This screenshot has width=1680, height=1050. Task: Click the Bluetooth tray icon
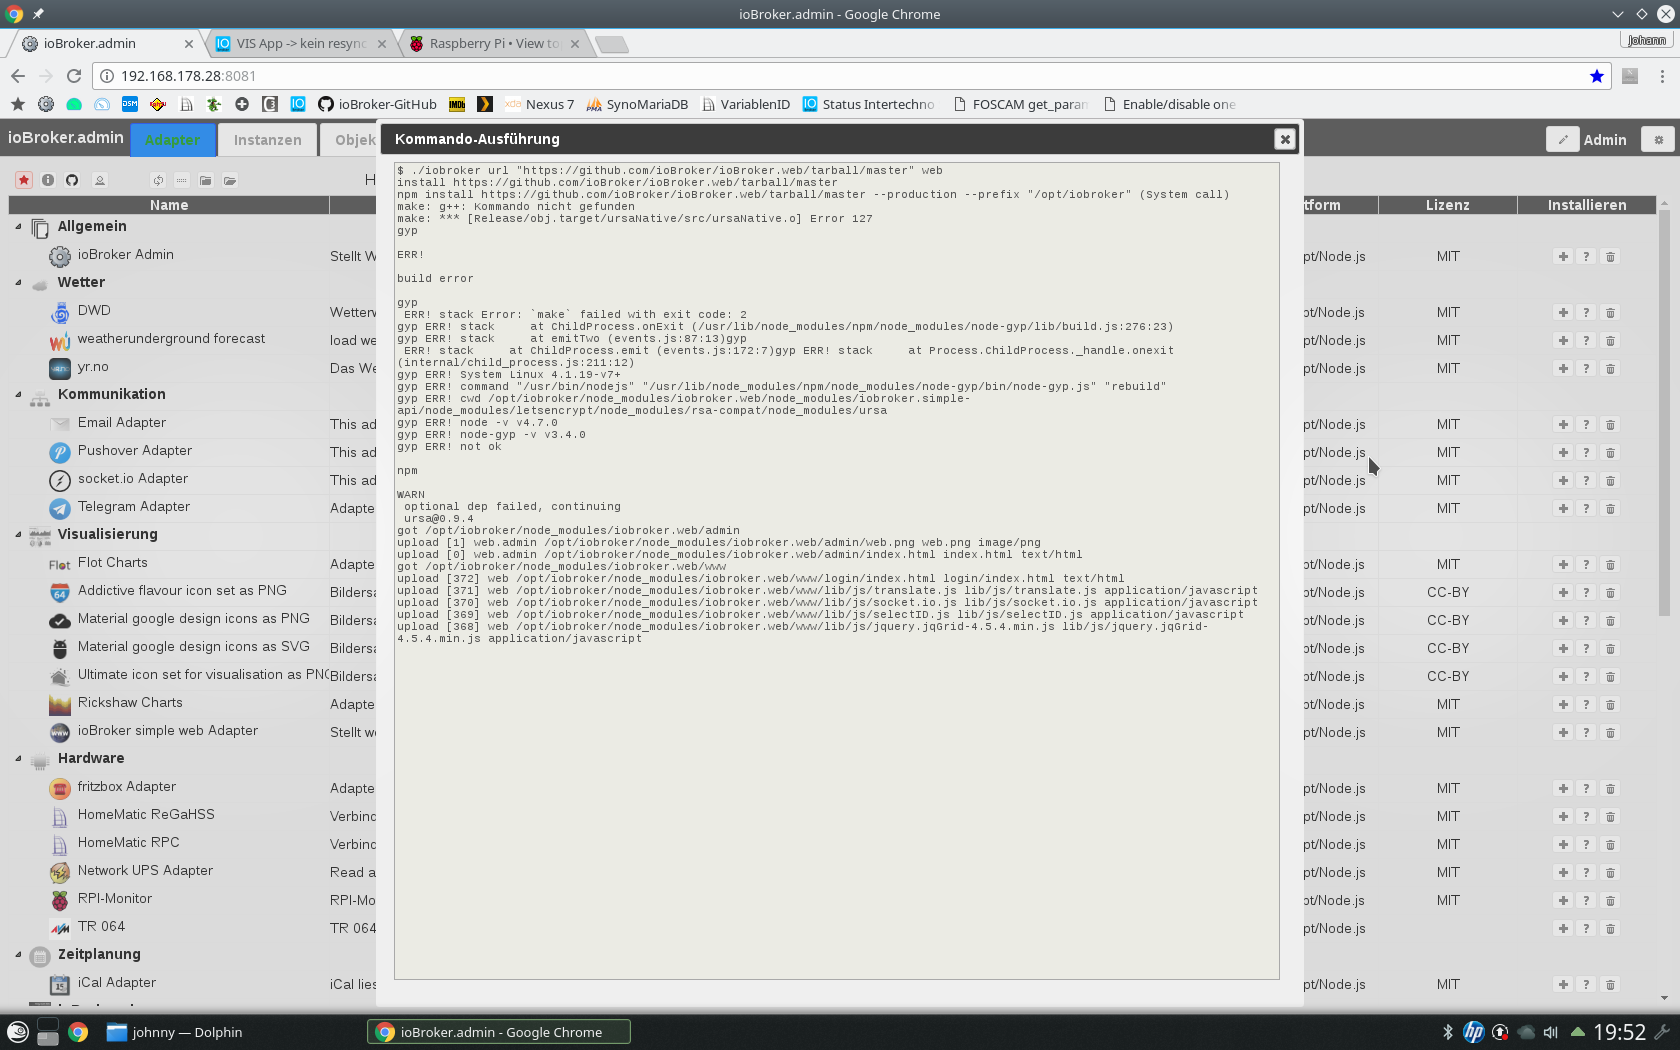pos(1447,1032)
